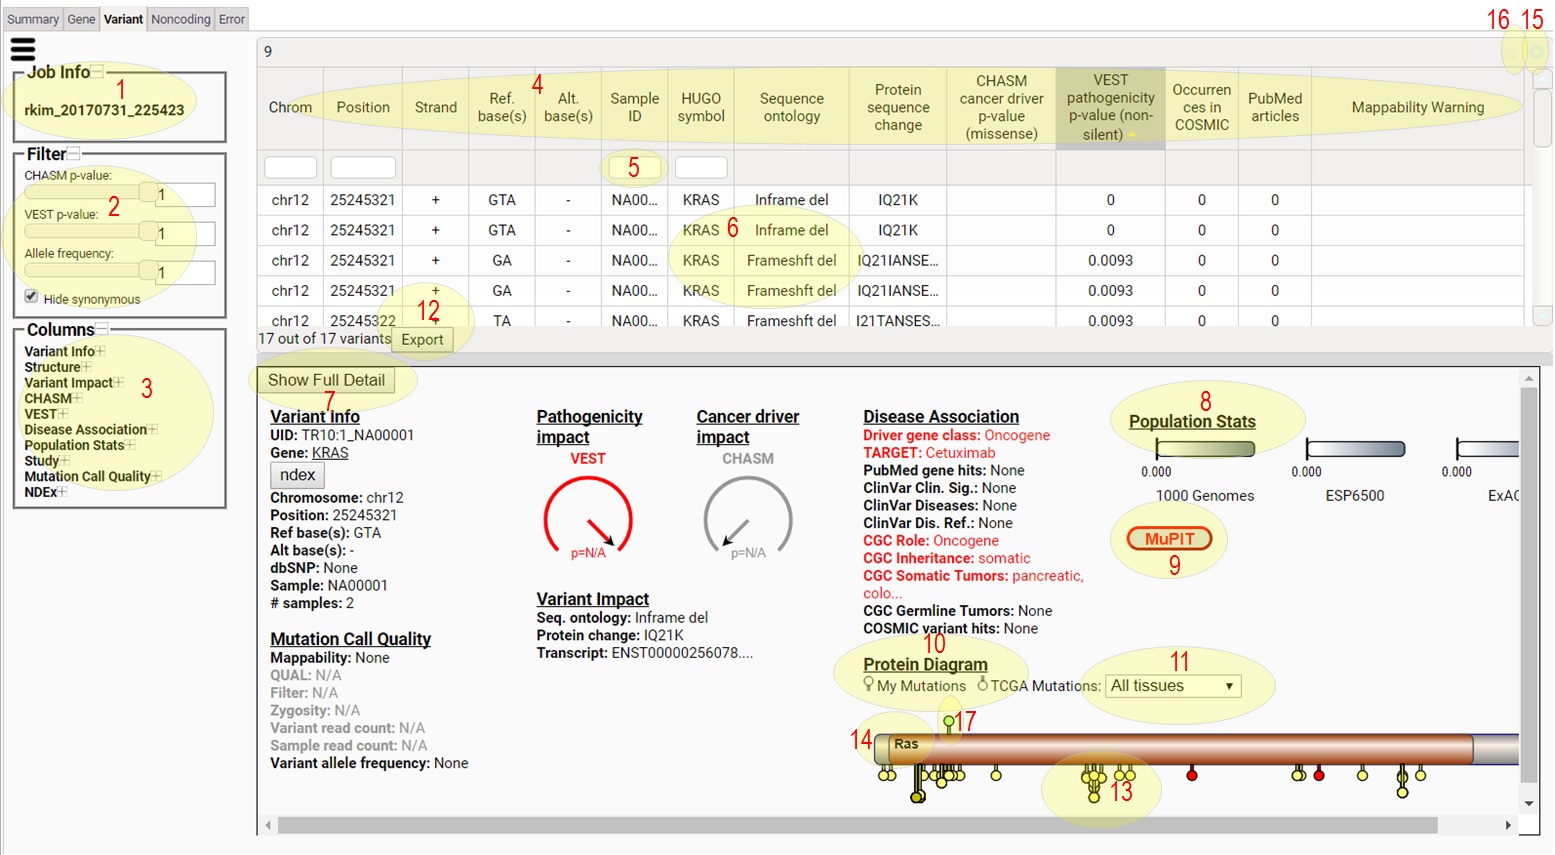Expand the VEST column group
1555x855 pixels.
tap(64, 413)
